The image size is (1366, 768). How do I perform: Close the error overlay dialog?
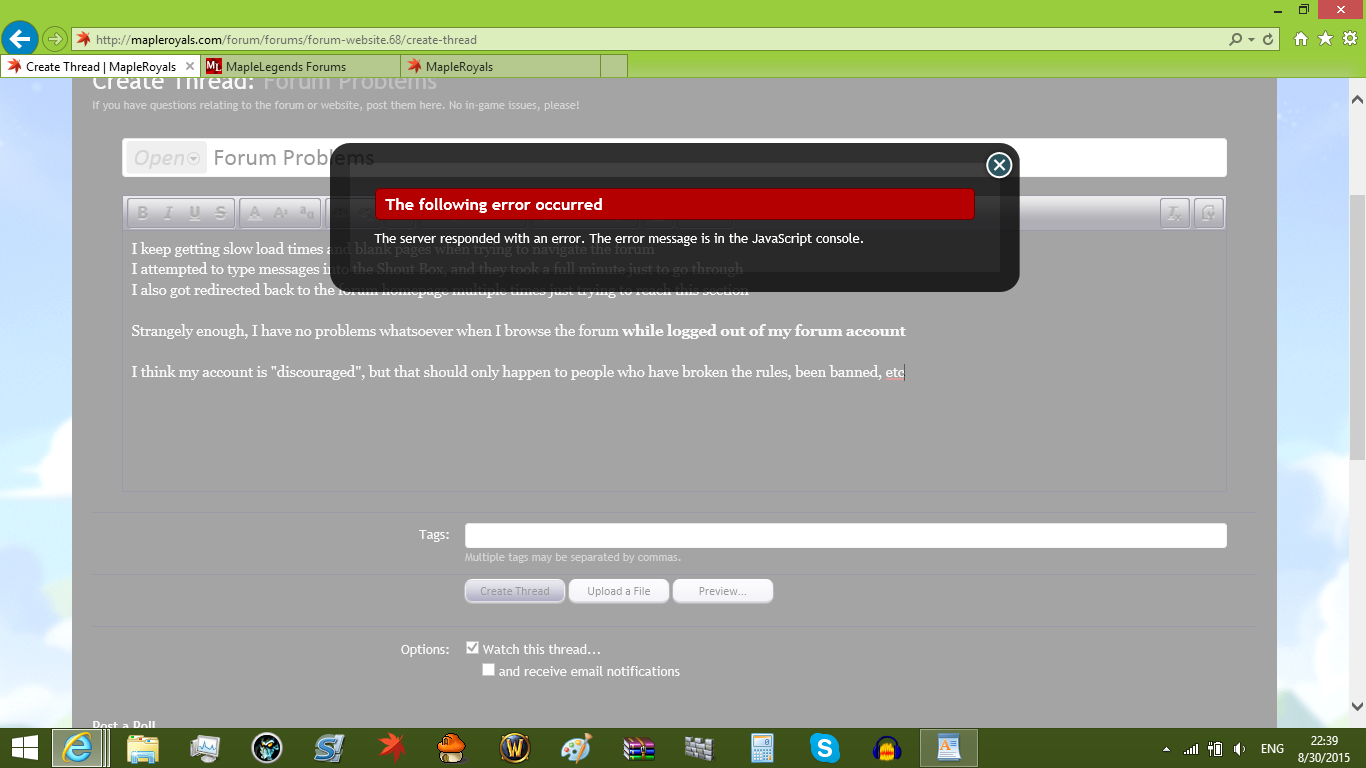(999, 165)
